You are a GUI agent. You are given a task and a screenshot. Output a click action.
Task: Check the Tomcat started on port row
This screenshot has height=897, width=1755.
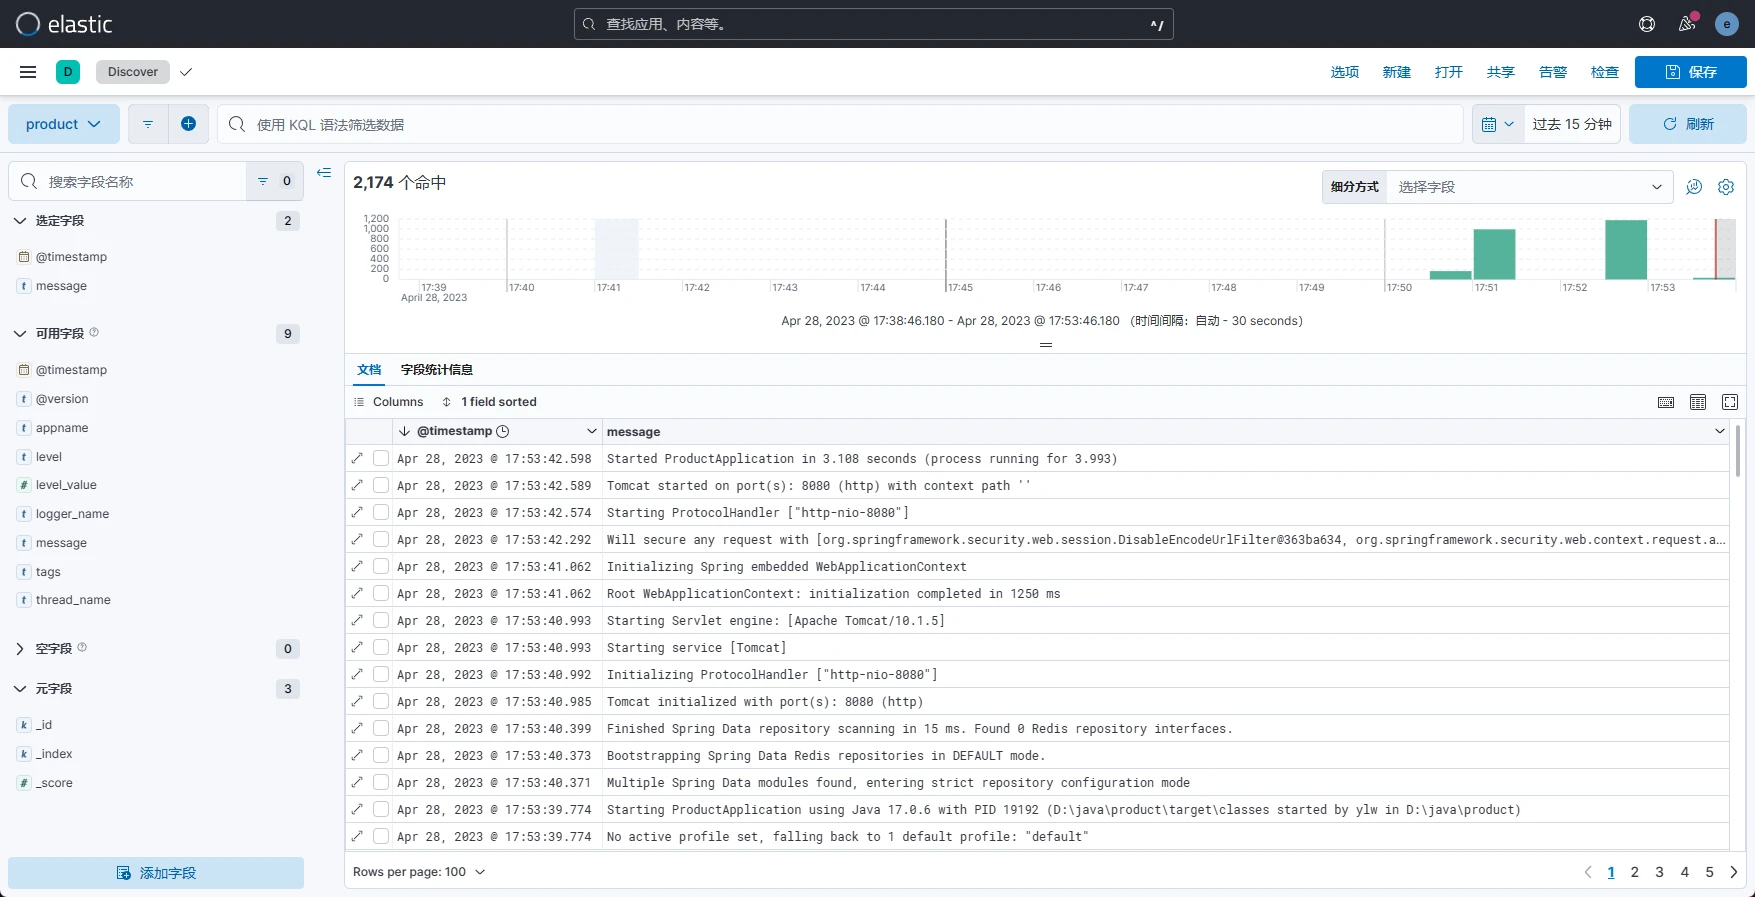pyautogui.click(x=381, y=485)
